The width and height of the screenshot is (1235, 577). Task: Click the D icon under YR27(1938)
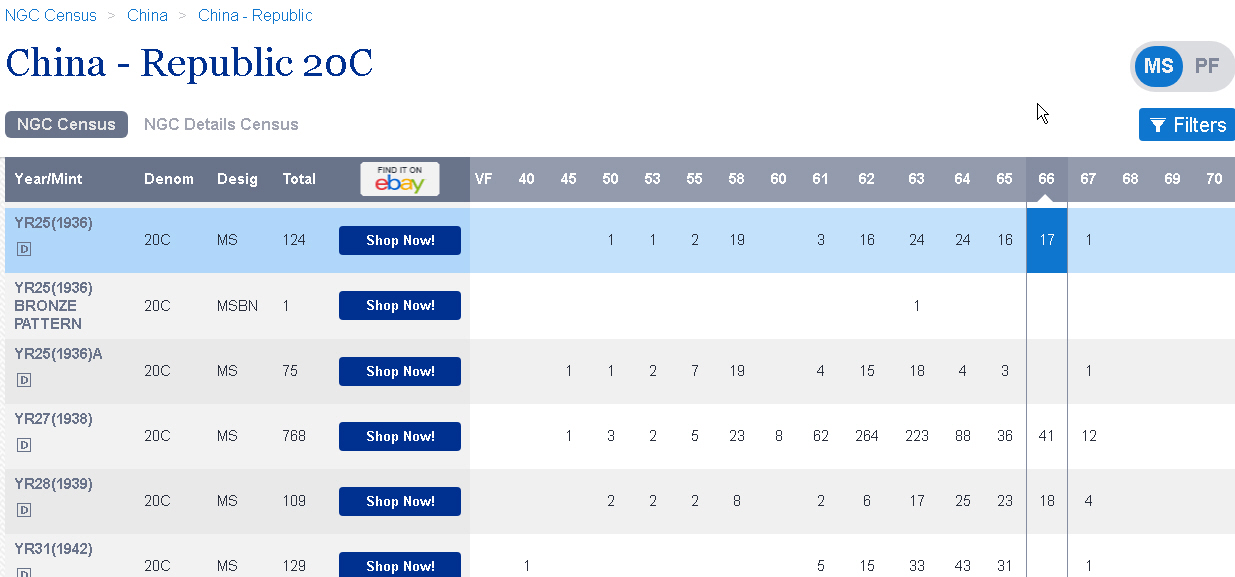tap(25, 445)
